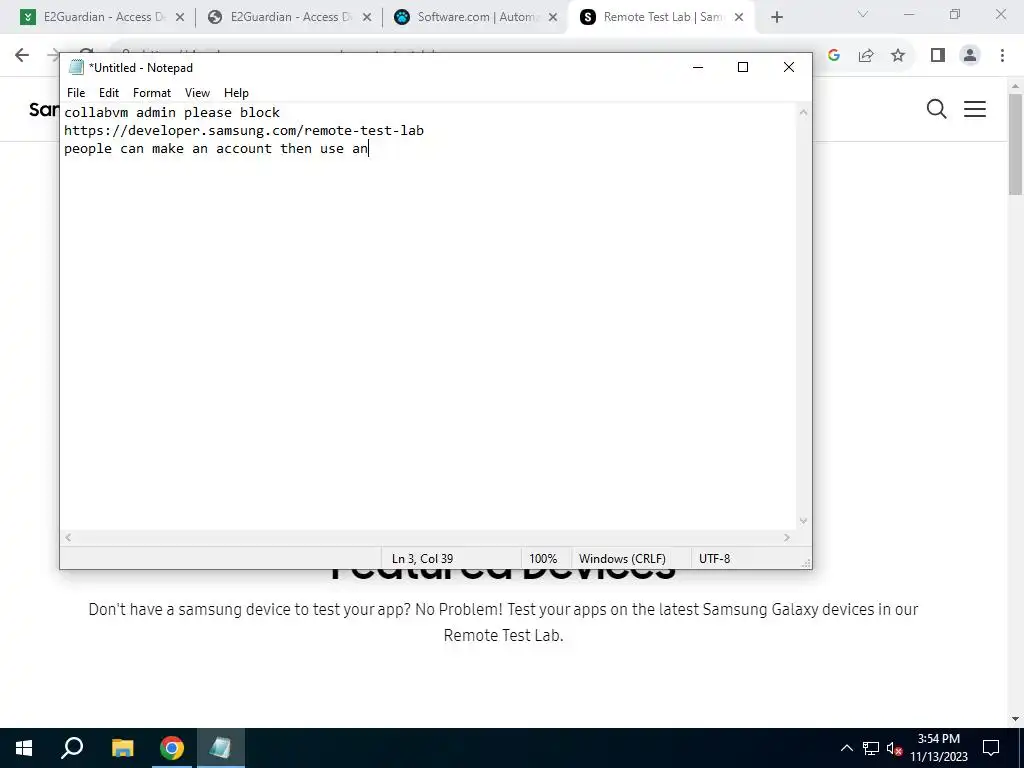Viewport: 1024px width, 768px height.
Task: Click the browser page scrollbar thumb
Action: point(1015,144)
